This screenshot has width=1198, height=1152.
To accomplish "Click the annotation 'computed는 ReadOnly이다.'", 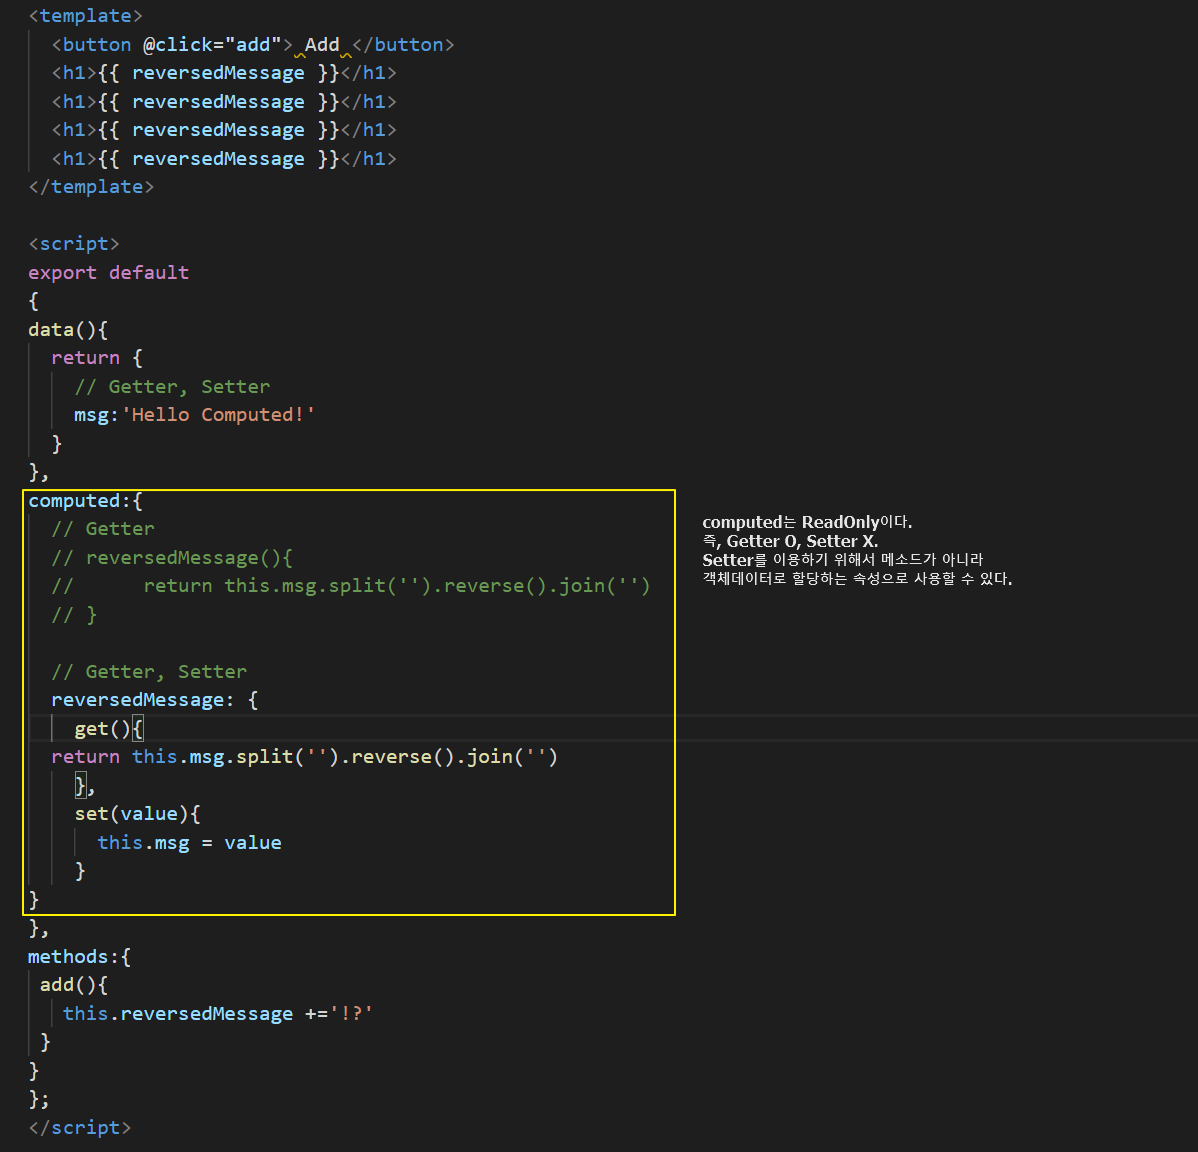I will tap(807, 523).
